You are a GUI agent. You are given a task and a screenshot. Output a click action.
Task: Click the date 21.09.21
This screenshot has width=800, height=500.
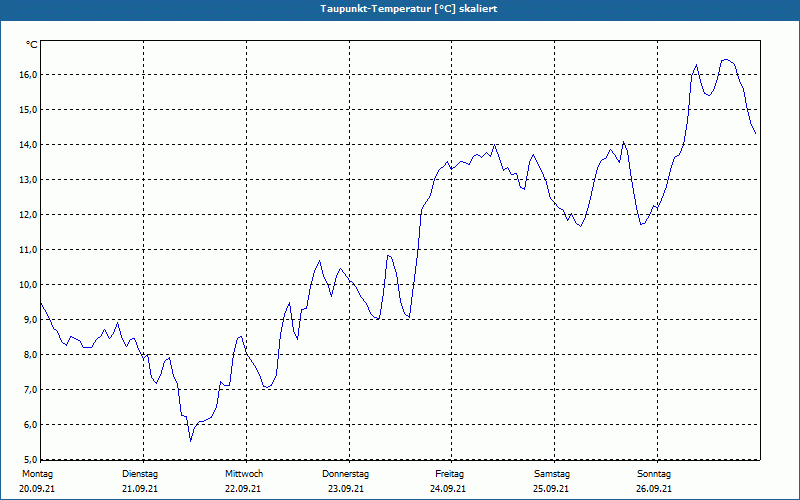[140, 489]
